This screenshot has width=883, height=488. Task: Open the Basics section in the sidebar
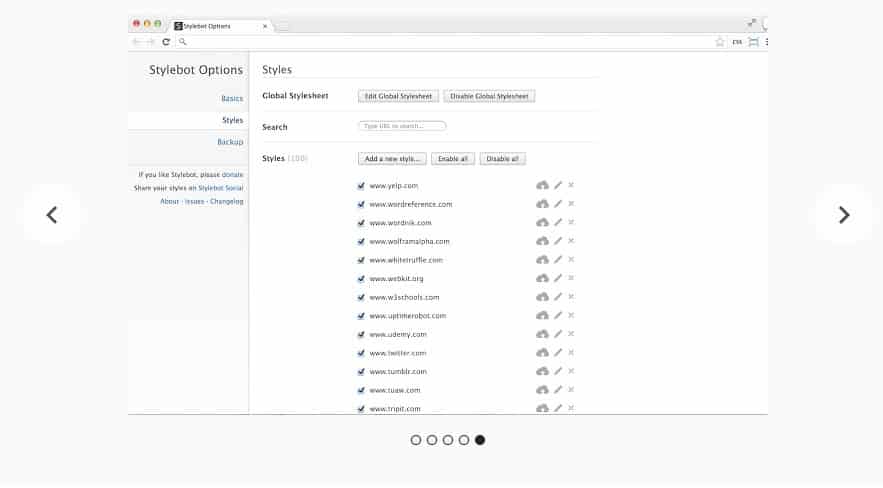point(232,99)
